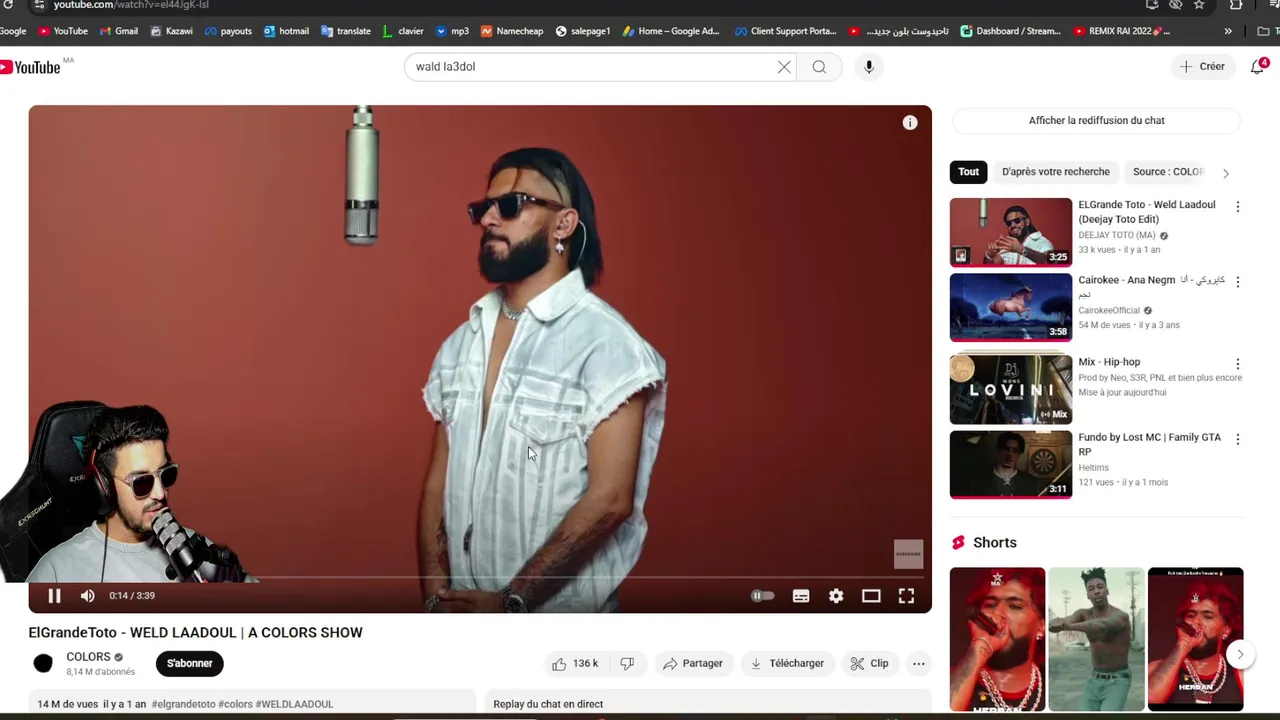This screenshot has height=720, width=1280.
Task: Select D'après votre recherche chip
Action: pyautogui.click(x=1056, y=172)
